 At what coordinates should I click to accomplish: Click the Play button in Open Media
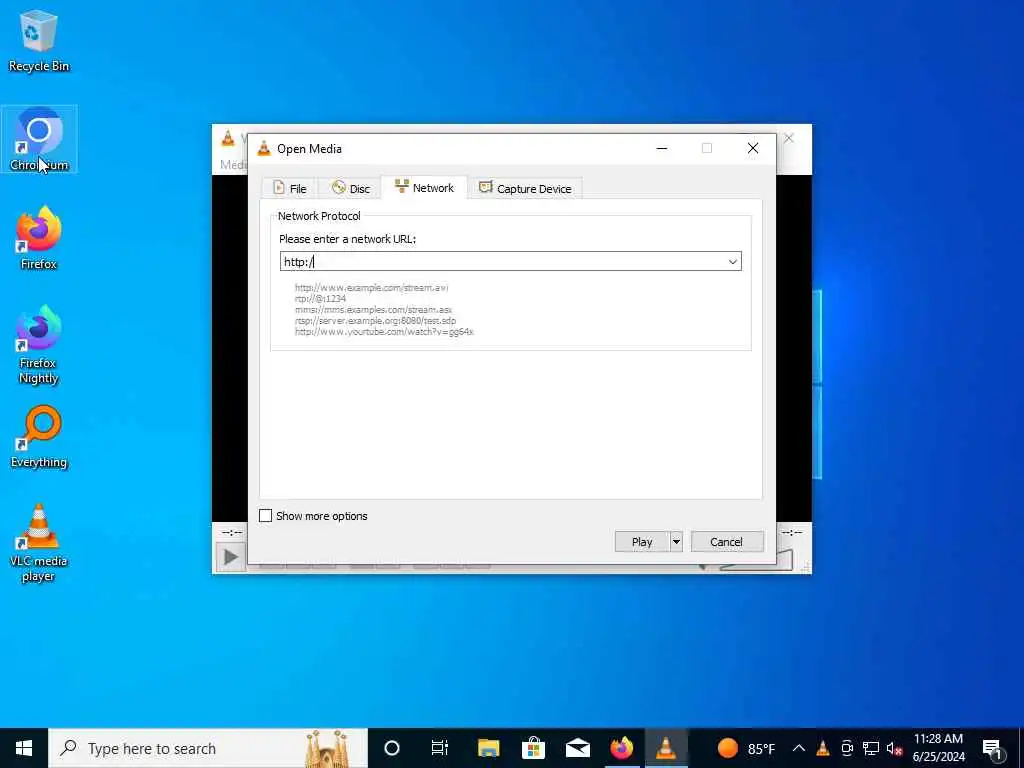pos(642,541)
